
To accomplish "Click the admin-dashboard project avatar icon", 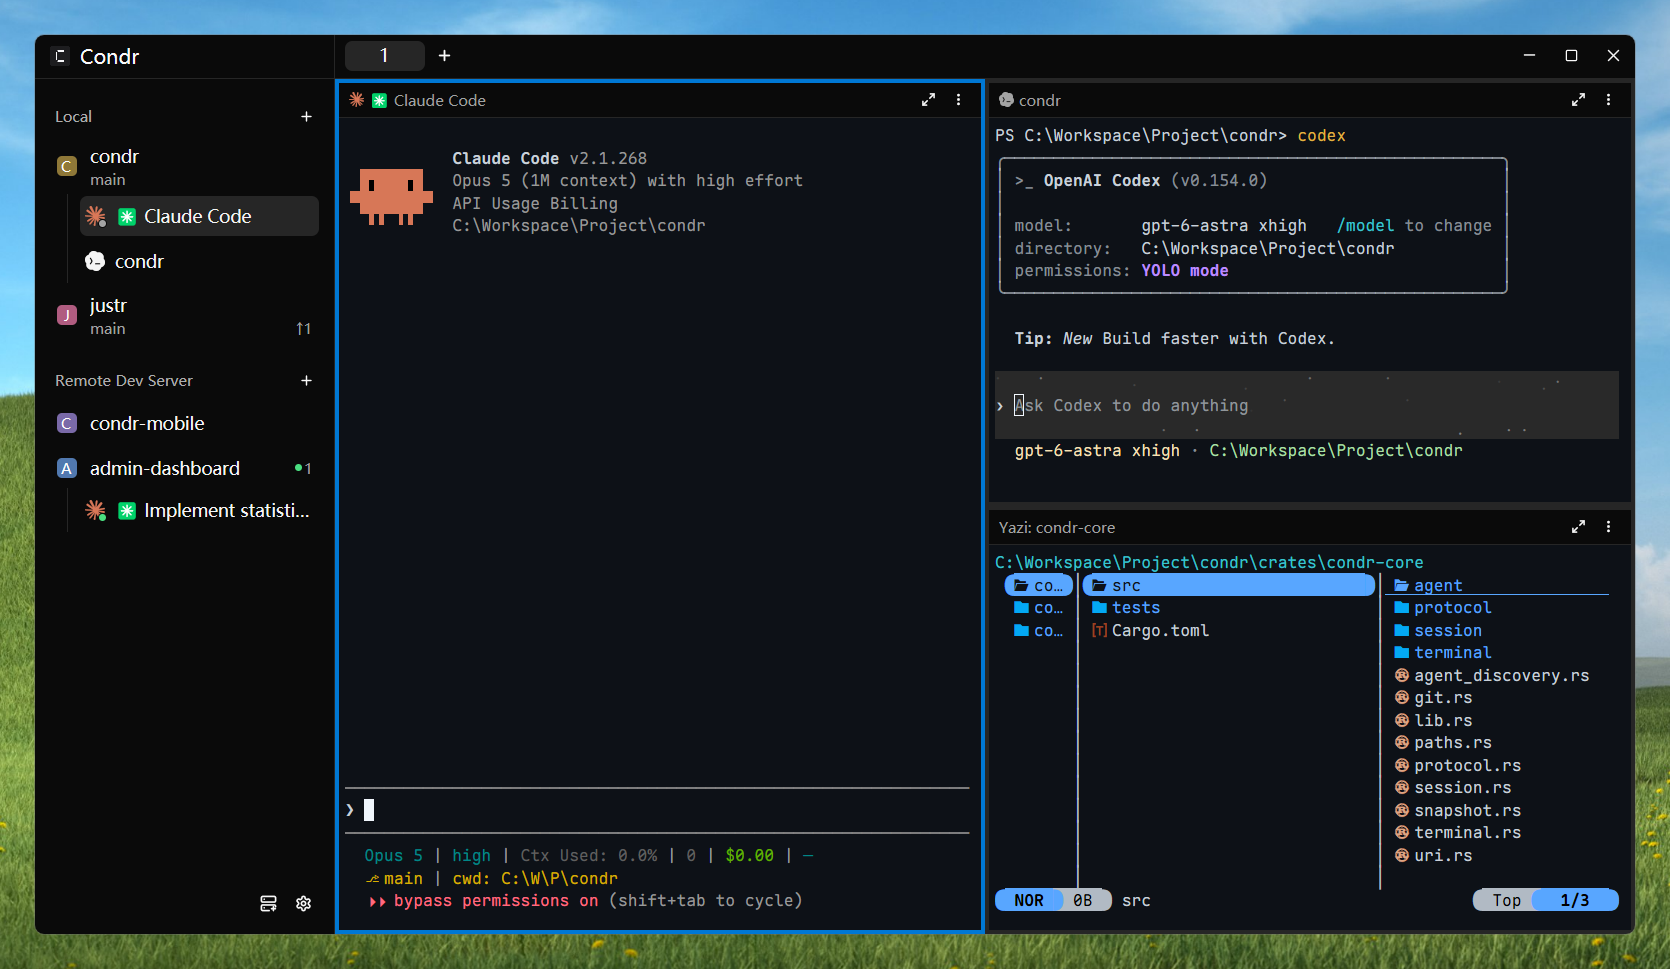I will (67, 468).
